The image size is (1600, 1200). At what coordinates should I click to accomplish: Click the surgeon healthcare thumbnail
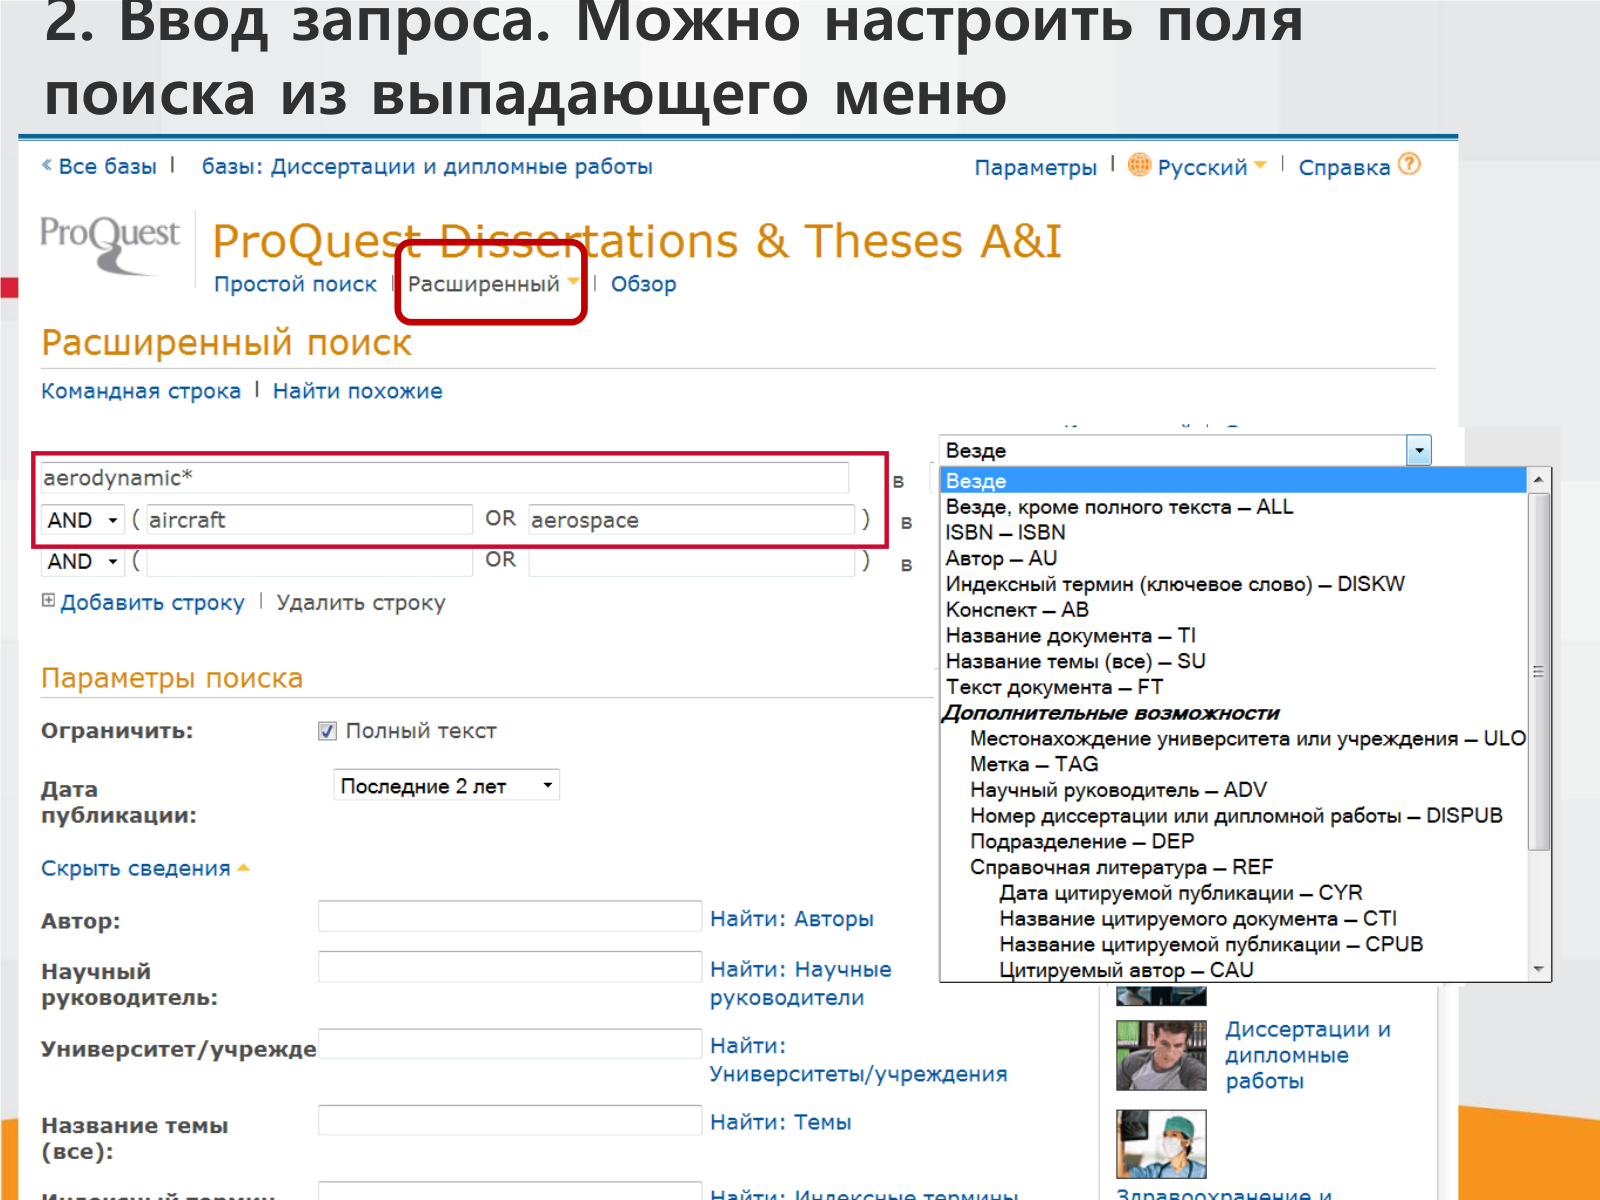tap(1161, 1144)
